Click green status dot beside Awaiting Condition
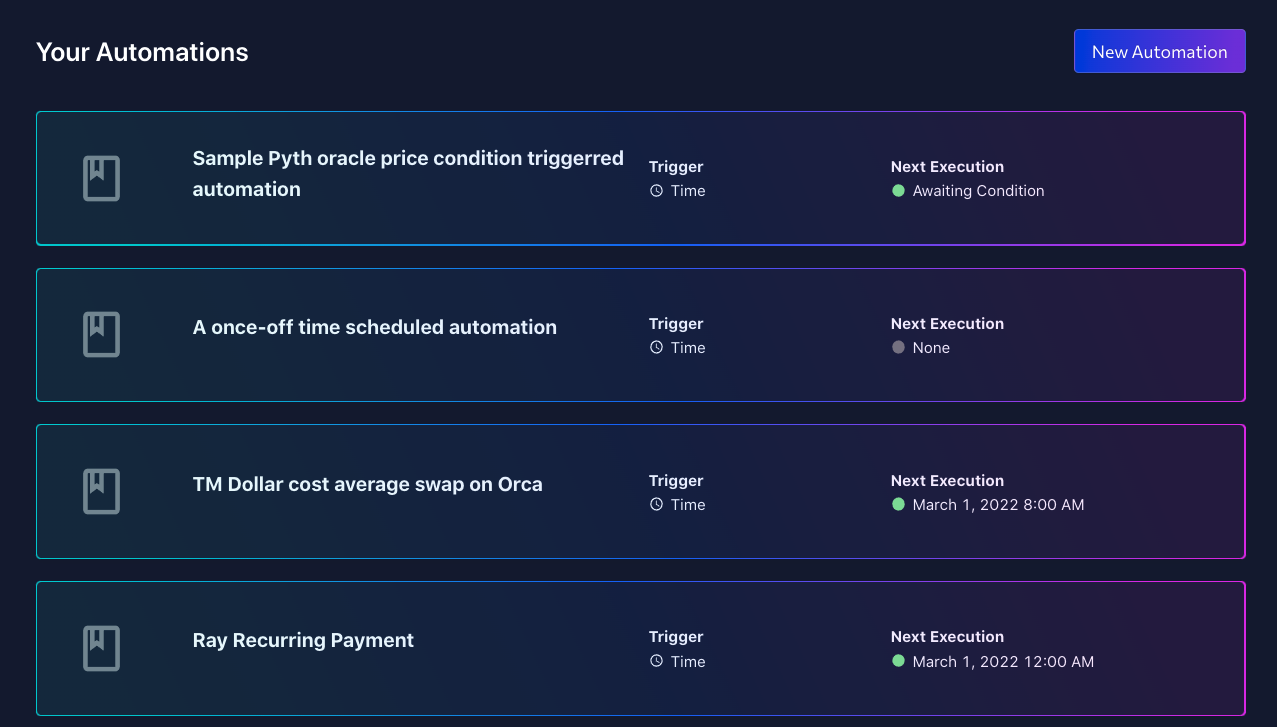Viewport: 1277px width, 727px height. click(898, 191)
